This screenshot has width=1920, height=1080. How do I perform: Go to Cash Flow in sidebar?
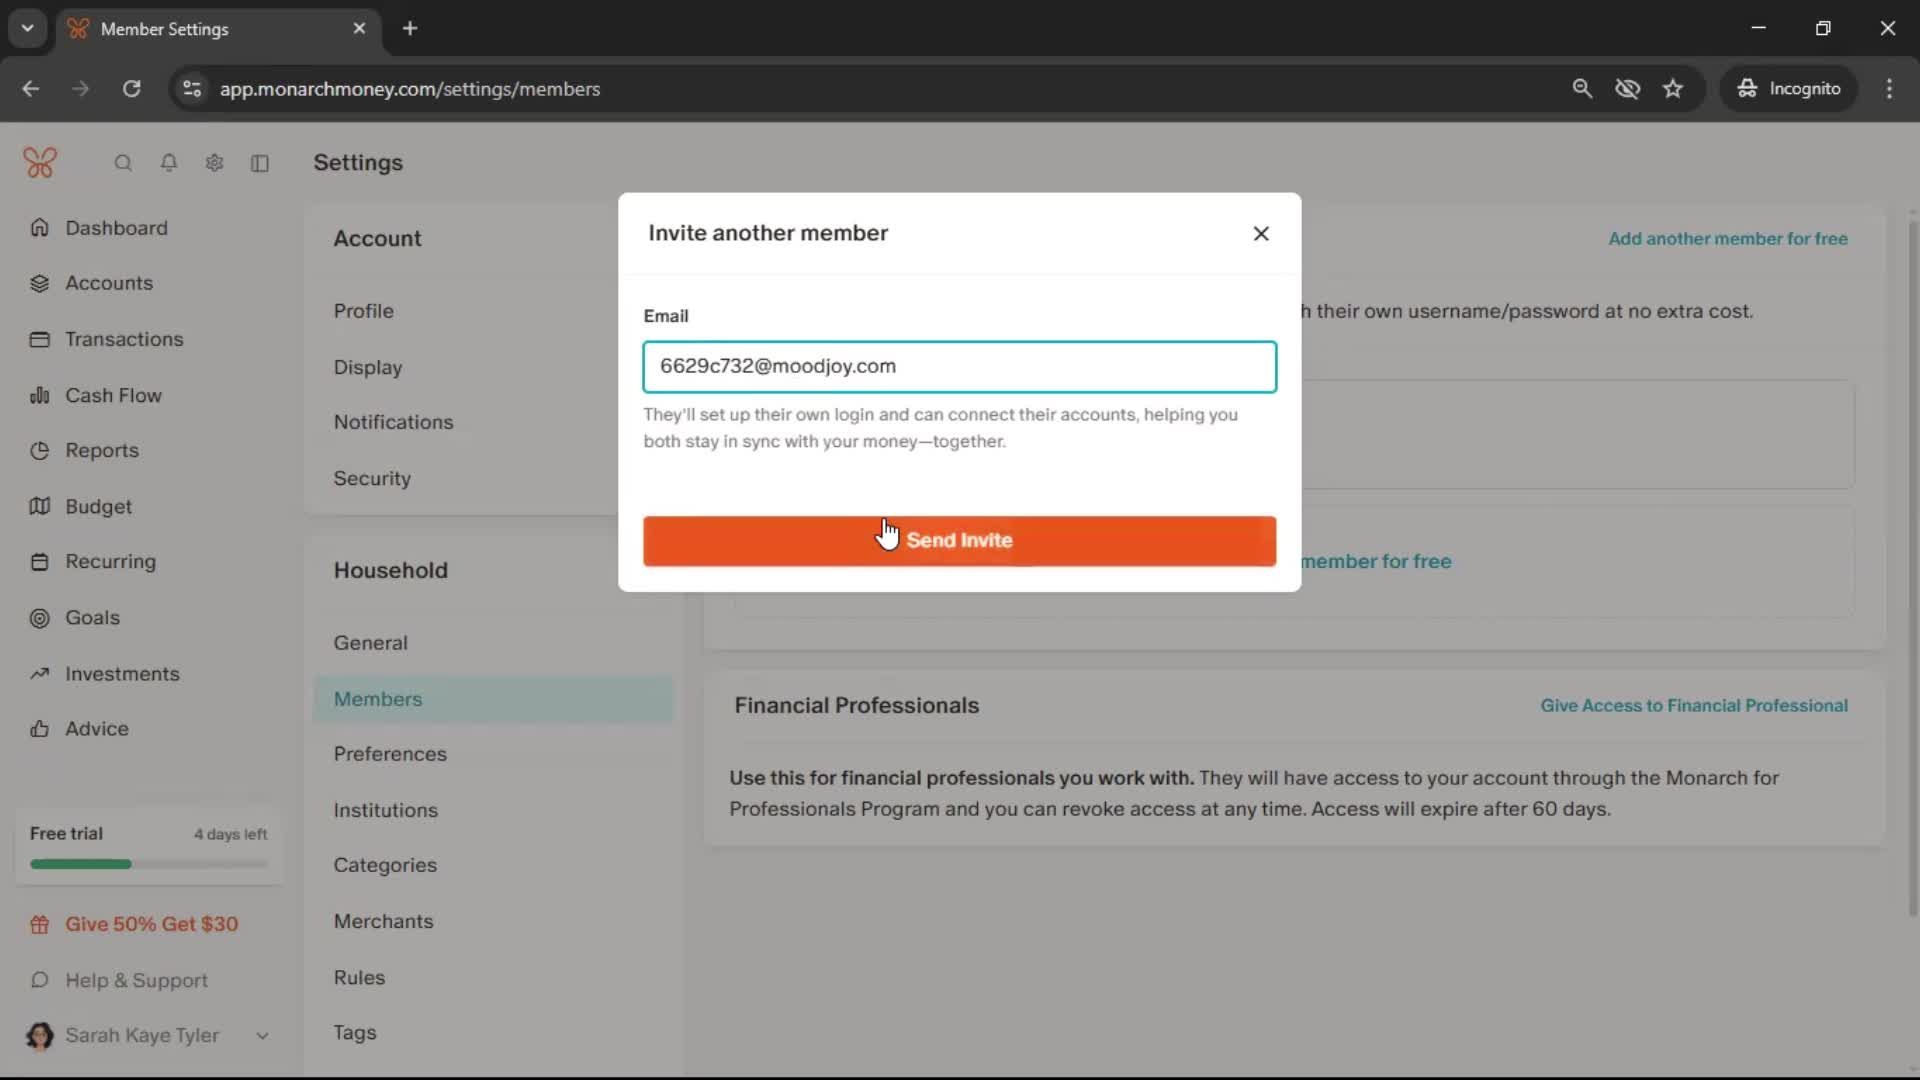click(x=113, y=396)
